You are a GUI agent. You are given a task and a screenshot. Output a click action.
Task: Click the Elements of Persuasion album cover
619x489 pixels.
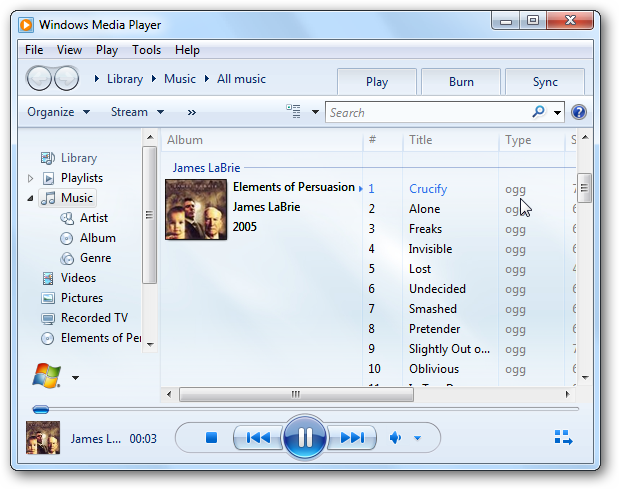[196, 209]
